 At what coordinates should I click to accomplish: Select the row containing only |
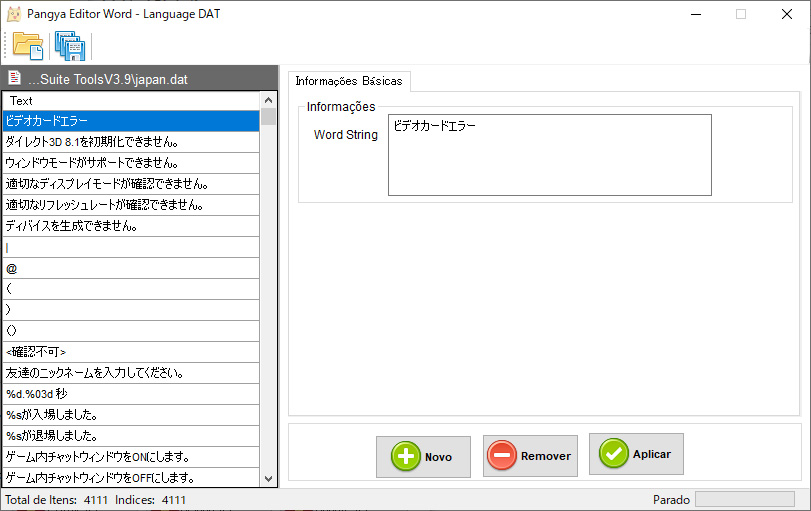(131, 247)
